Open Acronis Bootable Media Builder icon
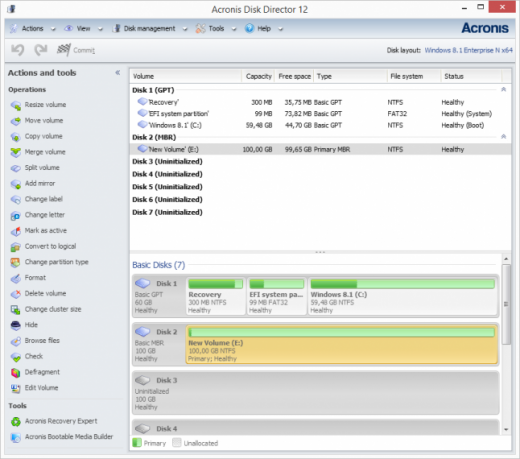The image size is (520, 459). coord(16,437)
